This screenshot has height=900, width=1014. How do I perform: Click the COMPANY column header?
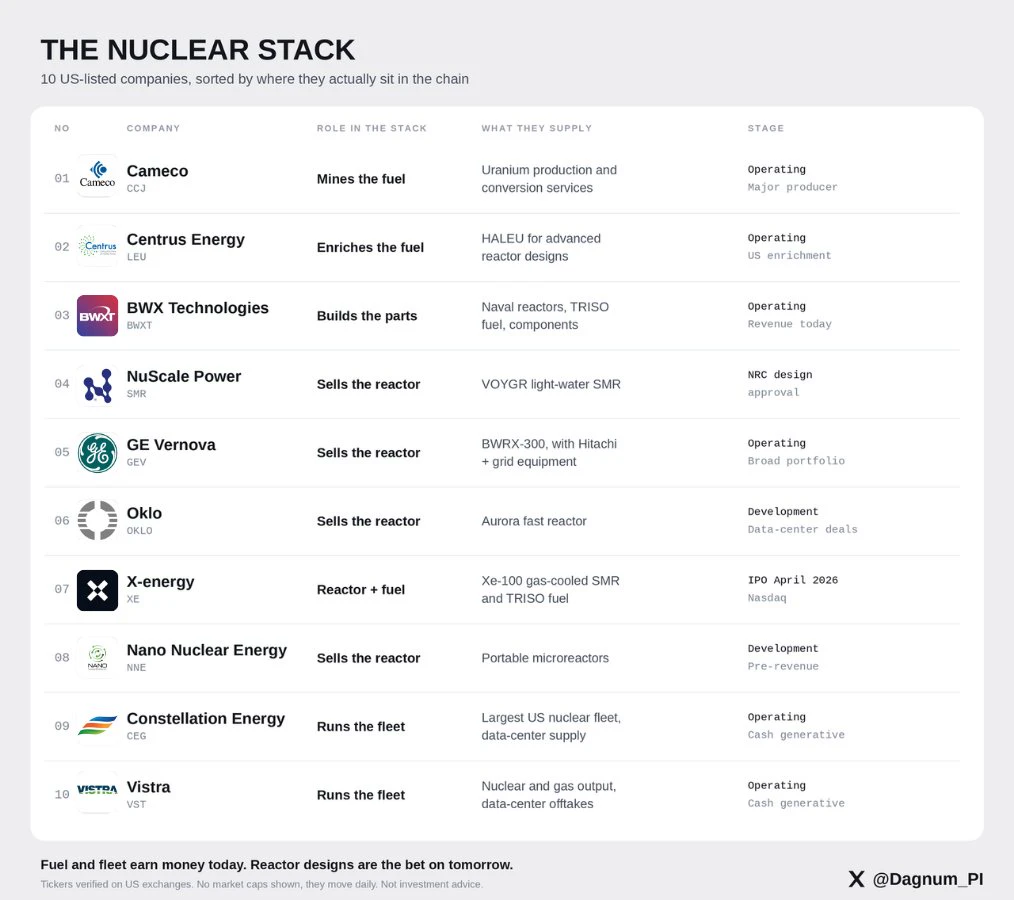pyautogui.click(x=153, y=129)
